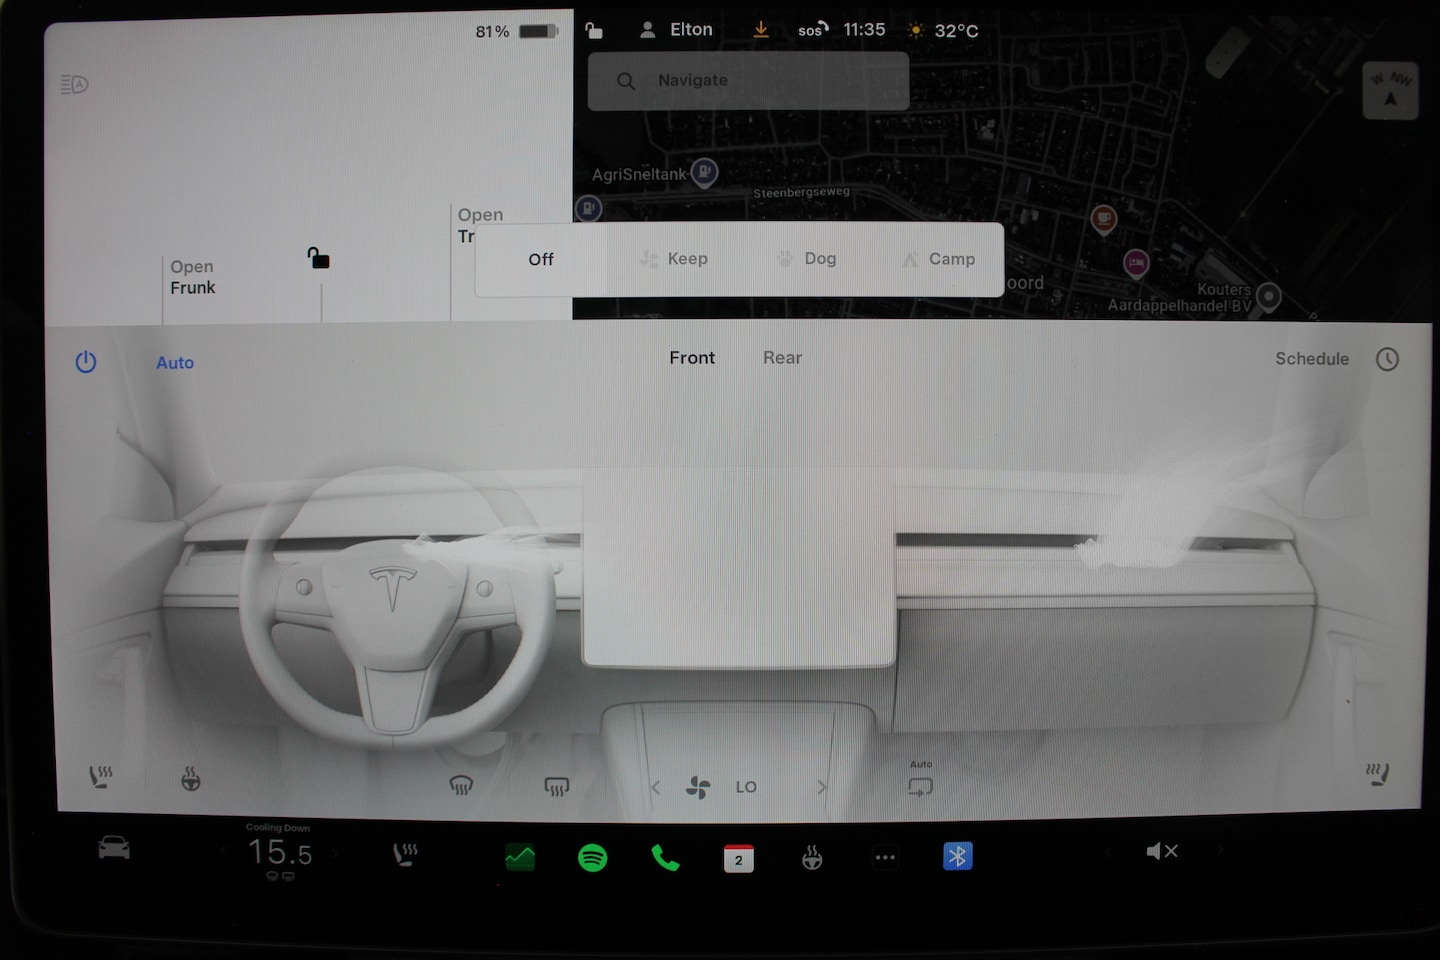
Task: Tap the SOS connectivity indicator
Action: (x=813, y=30)
